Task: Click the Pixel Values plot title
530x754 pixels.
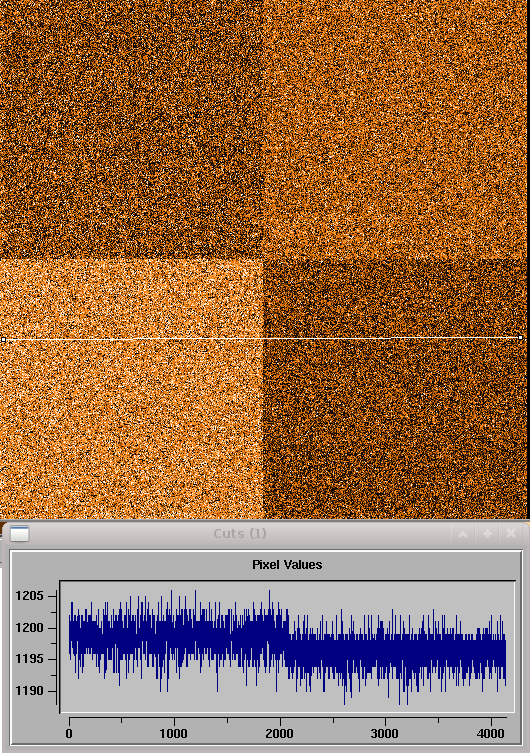Action: coord(287,565)
